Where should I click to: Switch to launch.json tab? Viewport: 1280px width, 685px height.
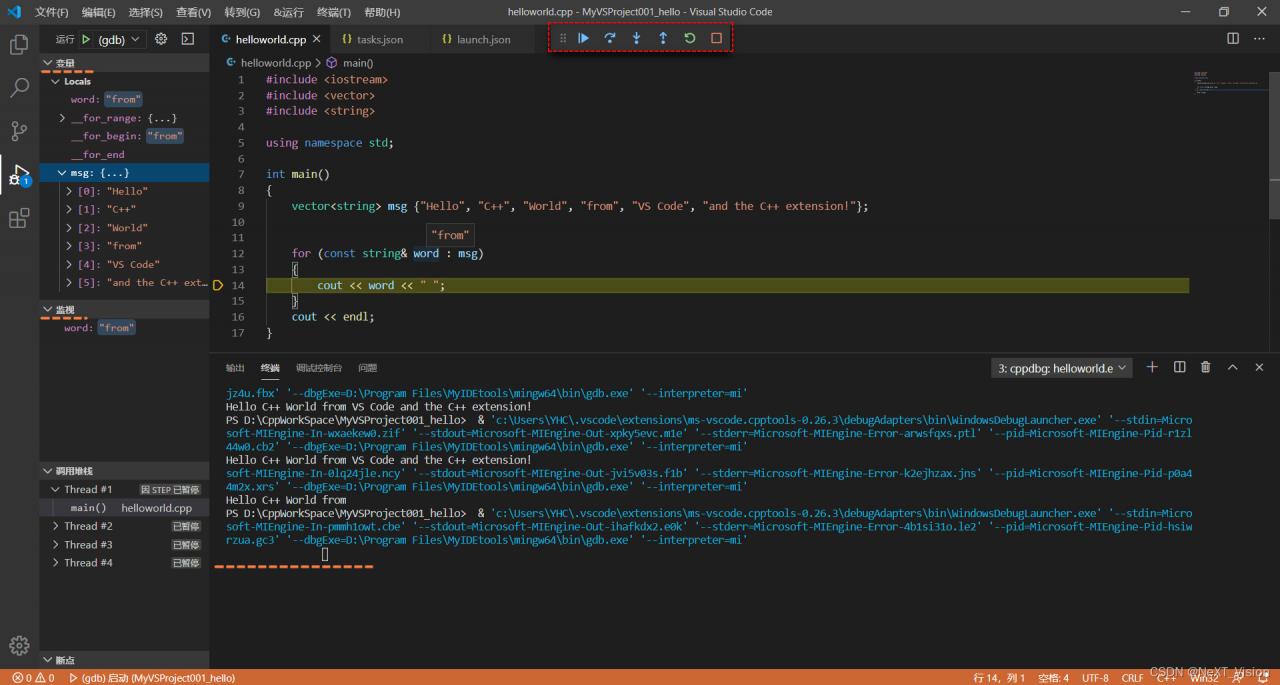click(483, 39)
